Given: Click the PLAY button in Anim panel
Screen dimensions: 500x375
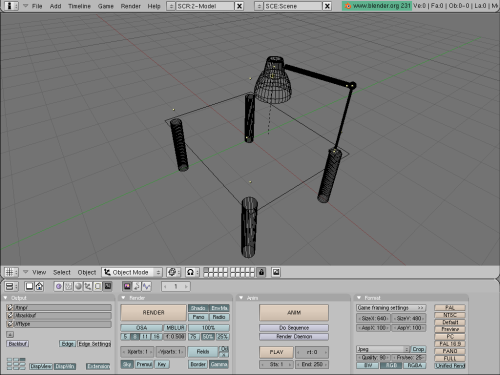Looking at the screenshot, I should [276, 352].
